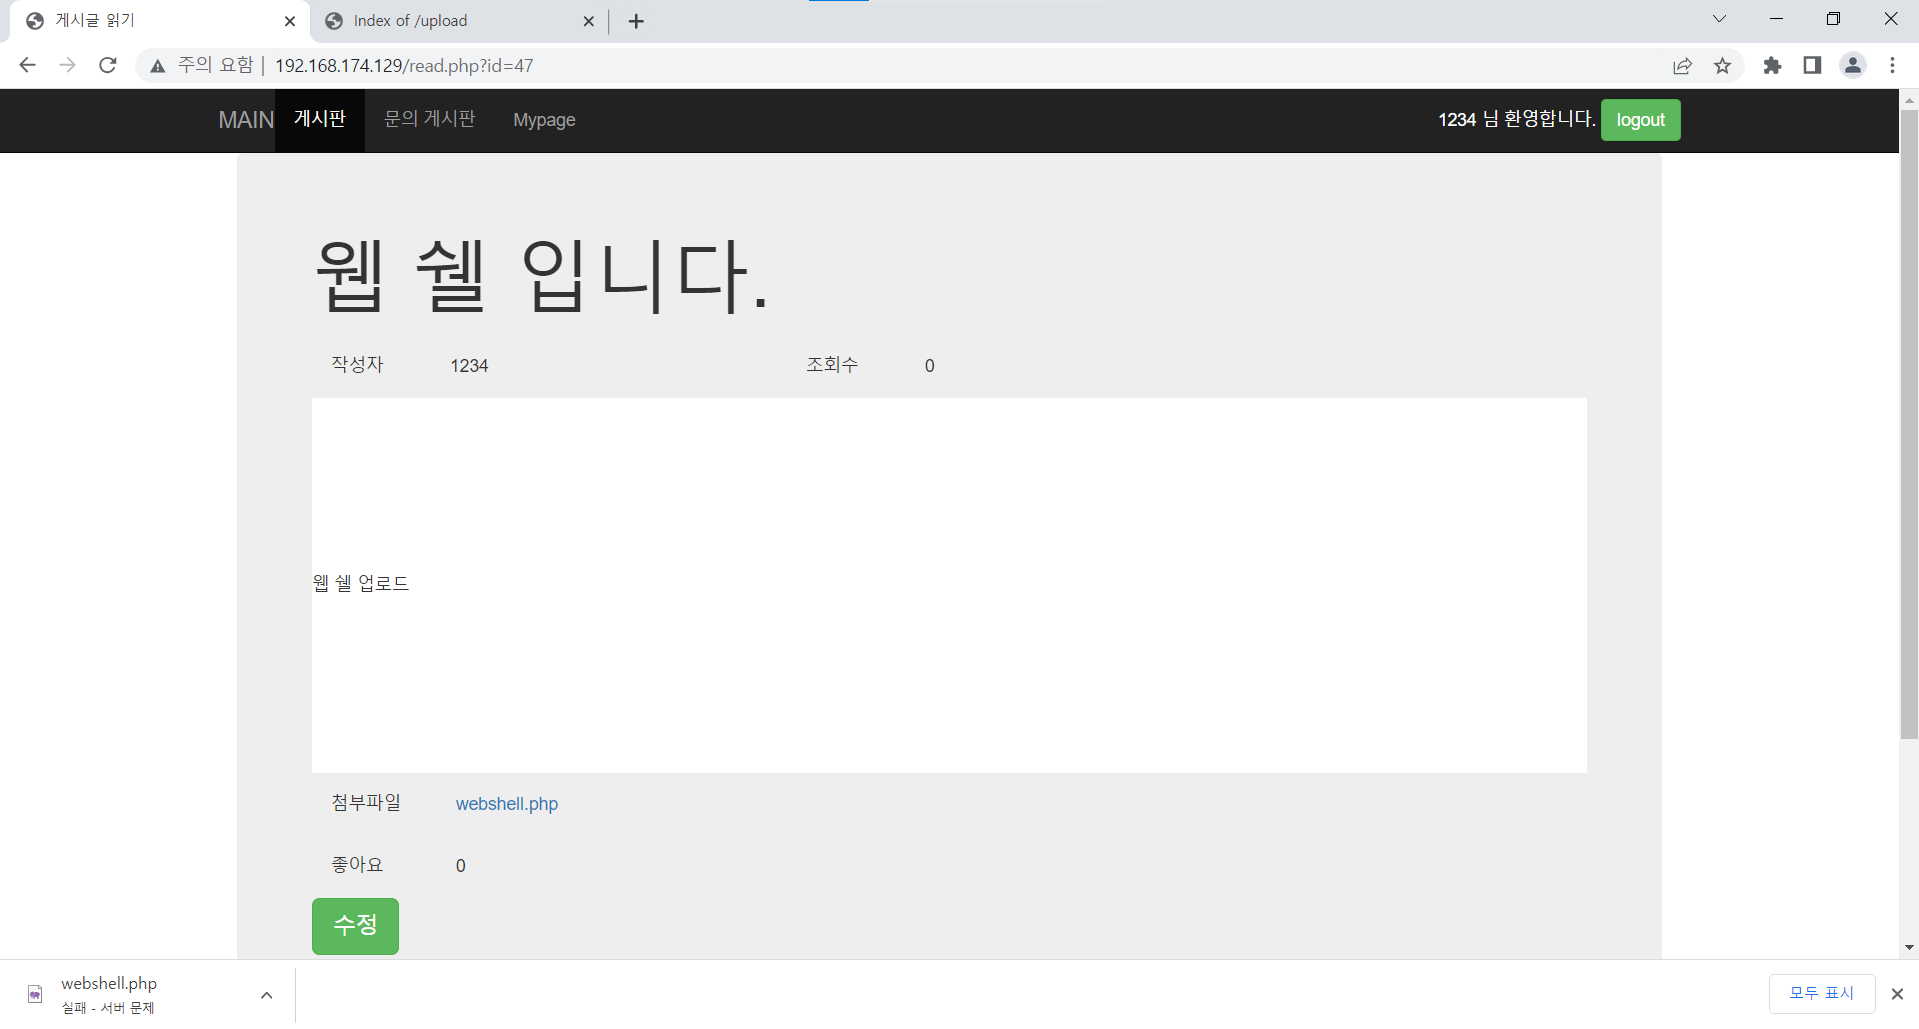Click the page vertical scrollbar thumb

click(x=1909, y=424)
